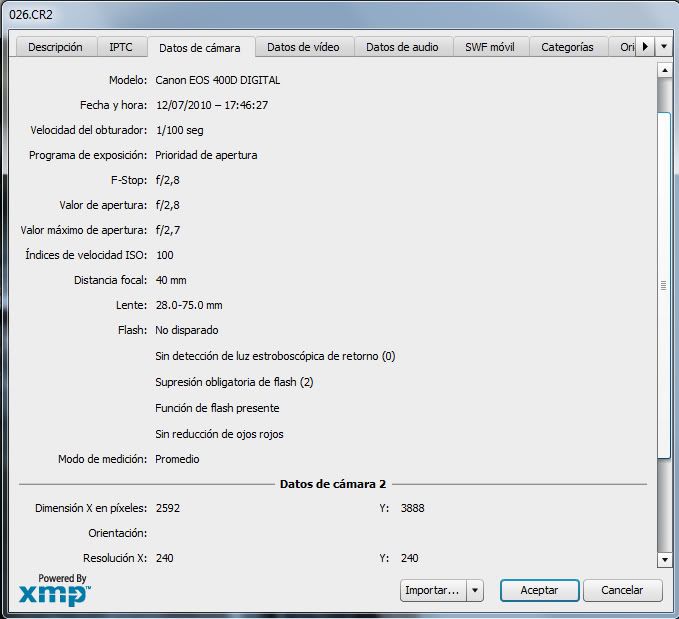Click the F-Stop value f/2,8

click(168, 180)
